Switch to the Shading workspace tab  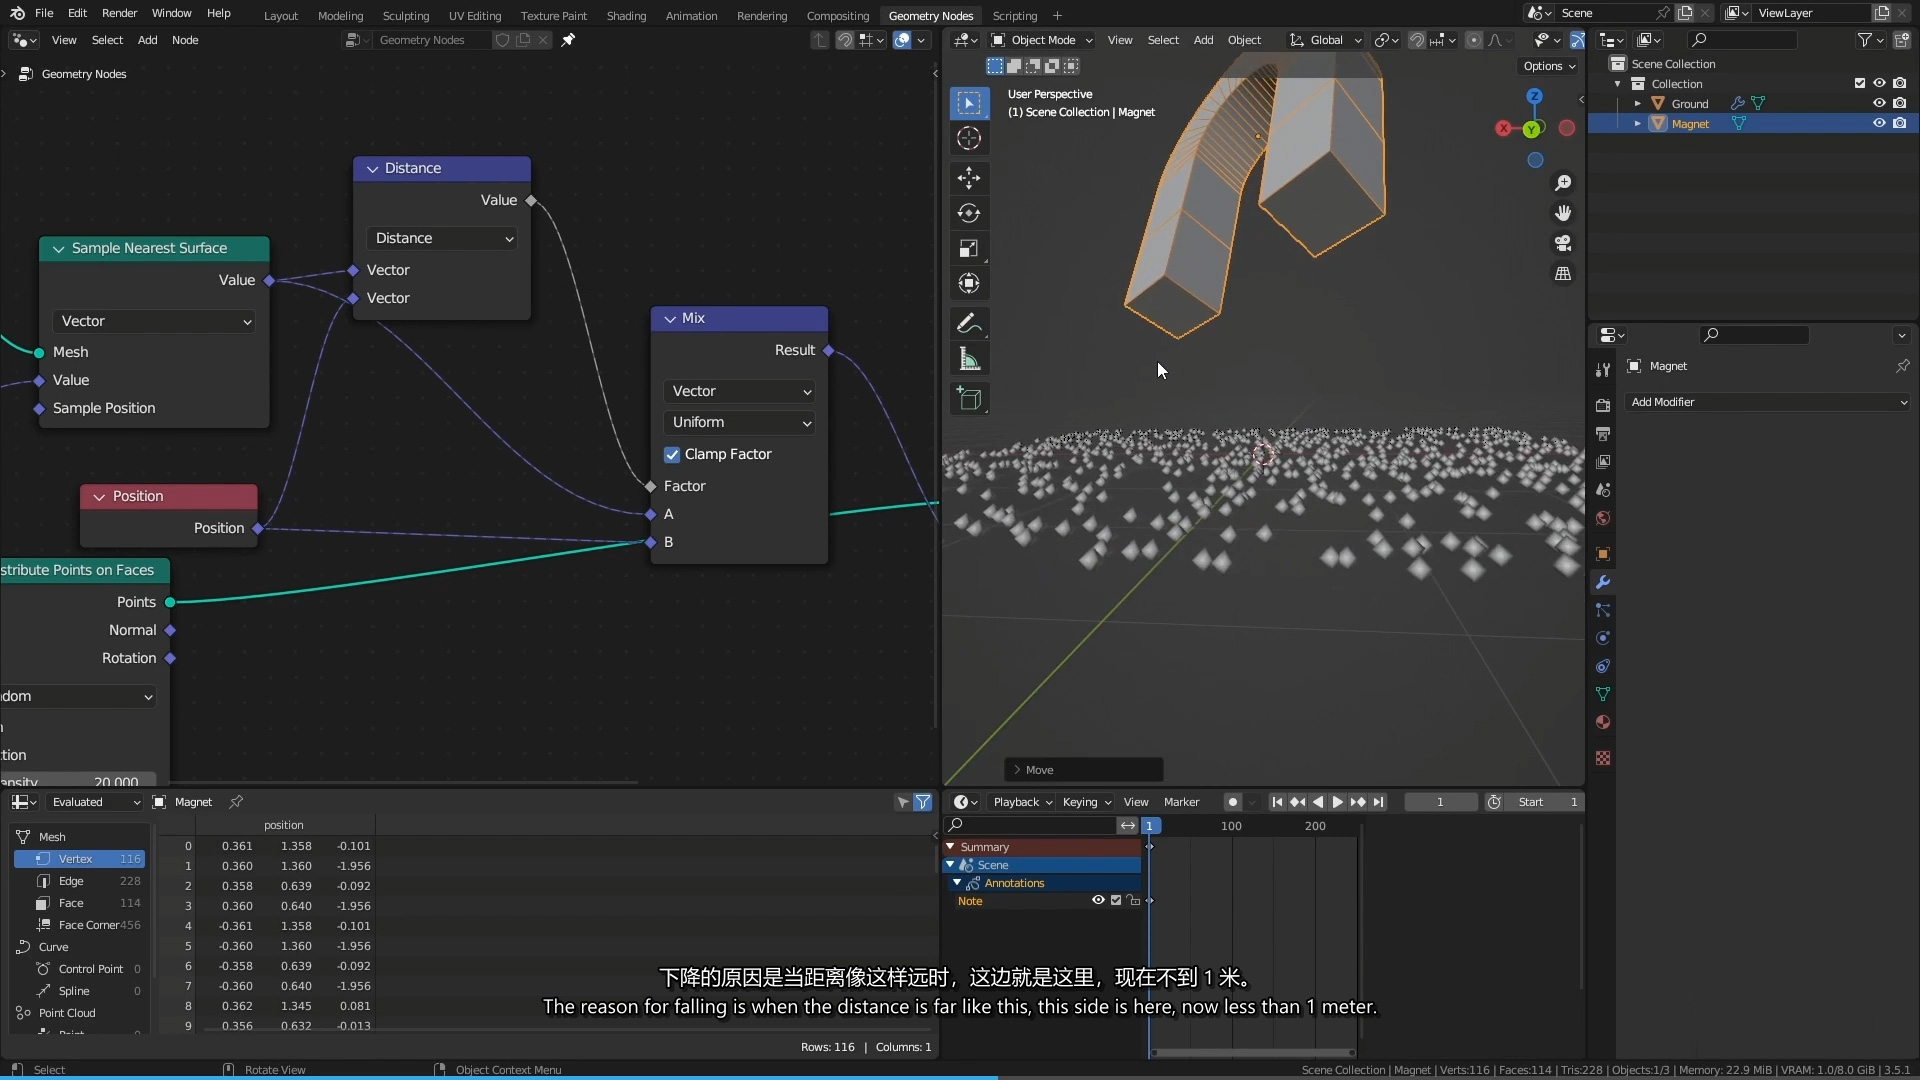pyautogui.click(x=626, y=15)
